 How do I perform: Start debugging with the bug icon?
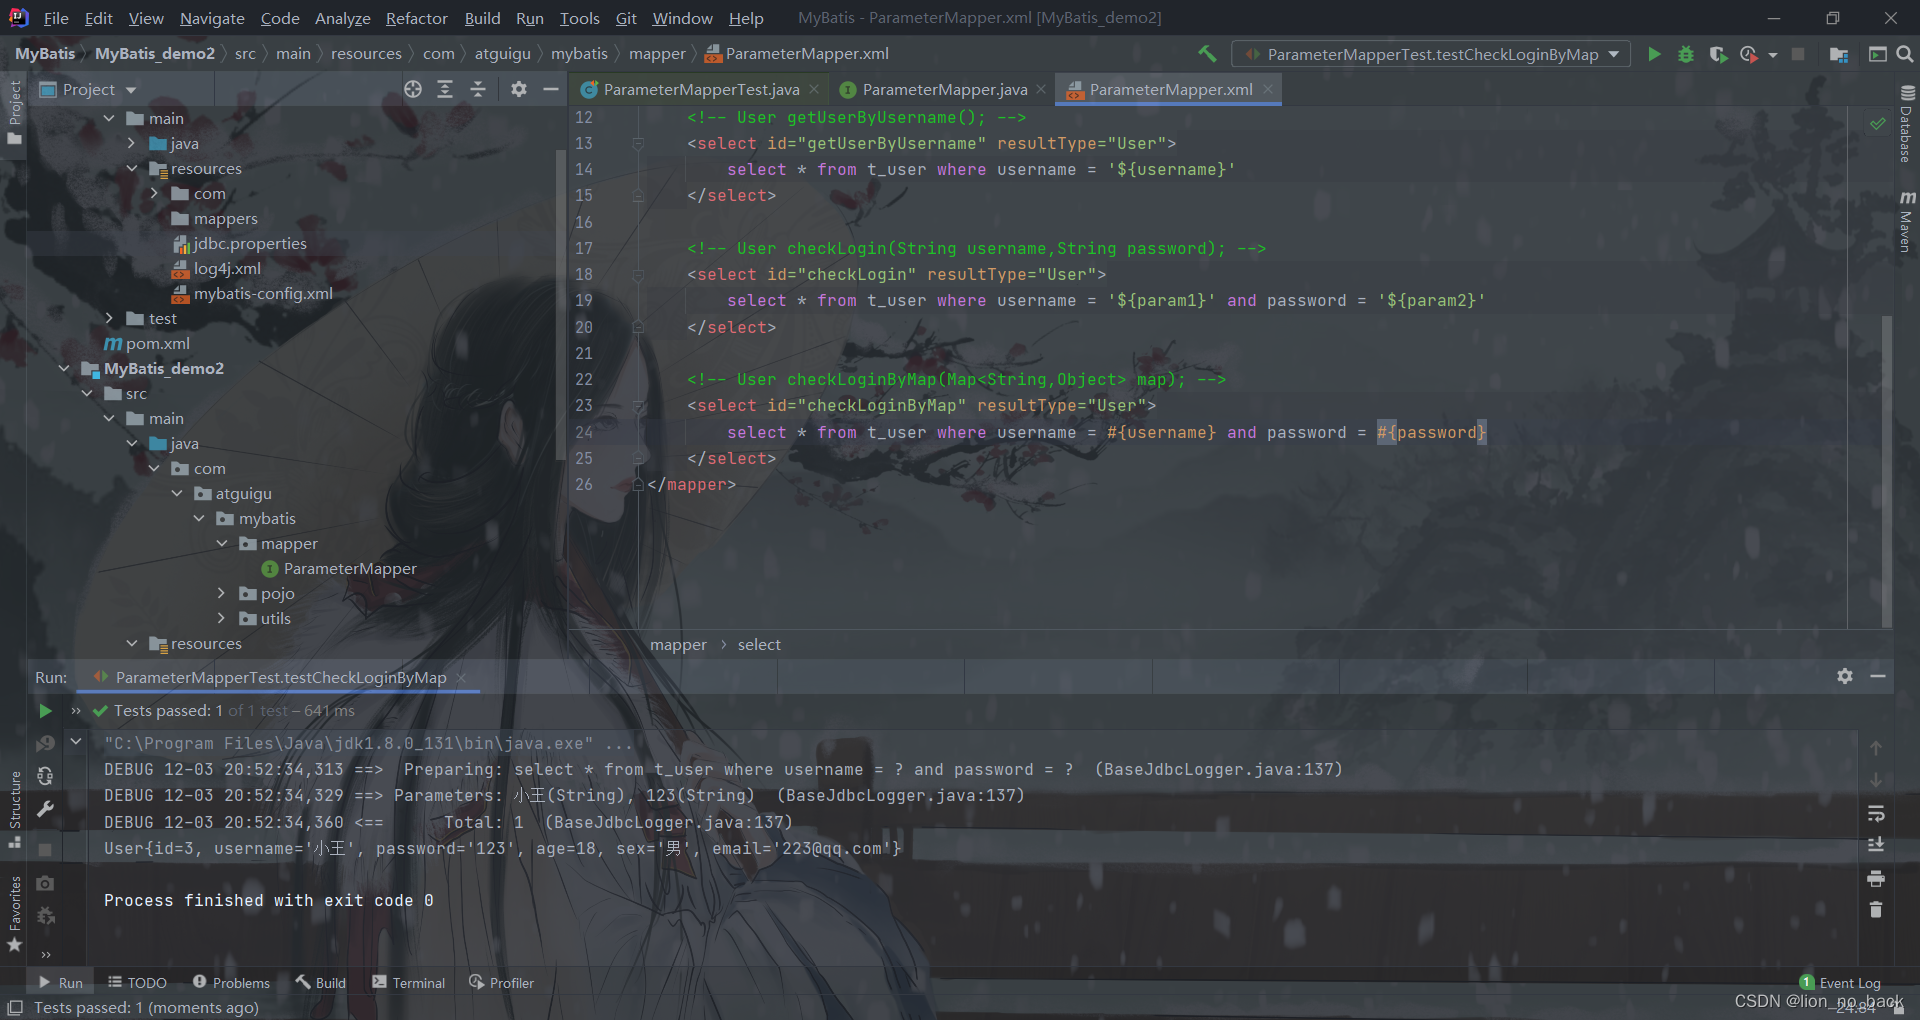(1686, 54)
